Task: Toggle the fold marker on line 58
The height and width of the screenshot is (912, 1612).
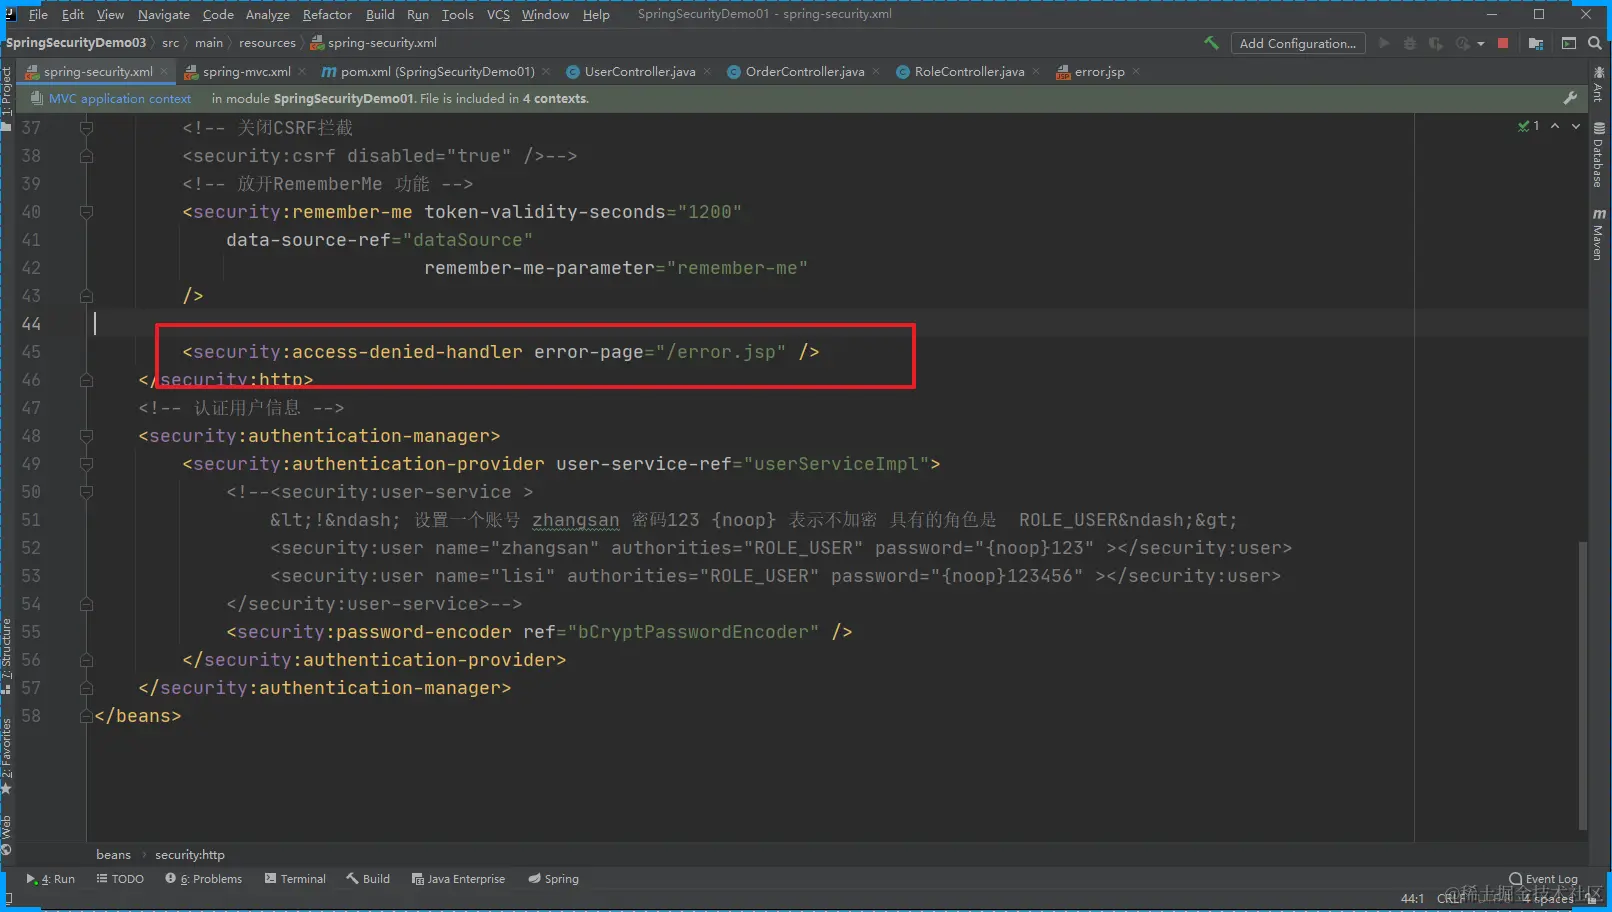Action: click(86, 716)
